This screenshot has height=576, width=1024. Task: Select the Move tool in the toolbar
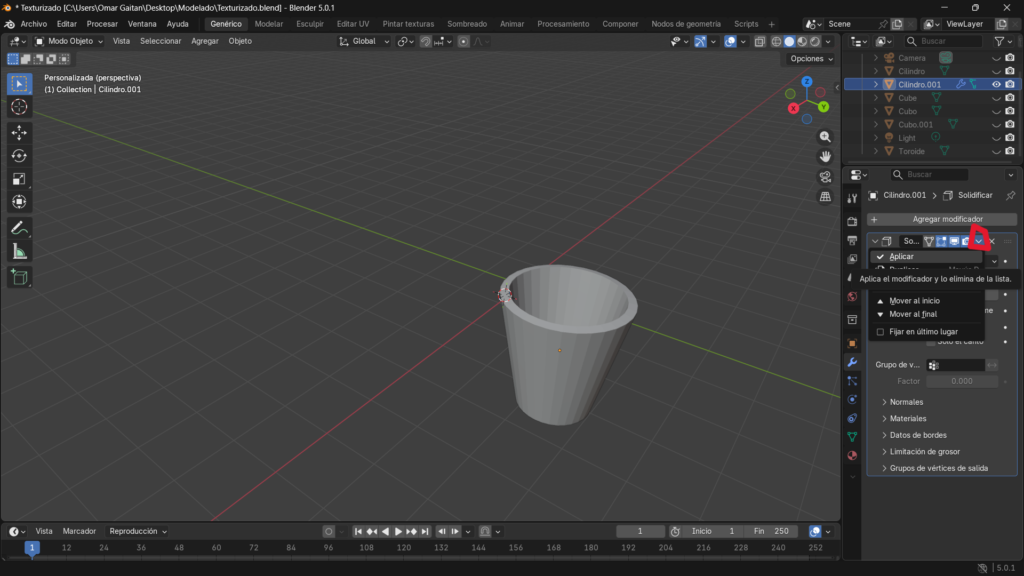(x=19, y=132)
